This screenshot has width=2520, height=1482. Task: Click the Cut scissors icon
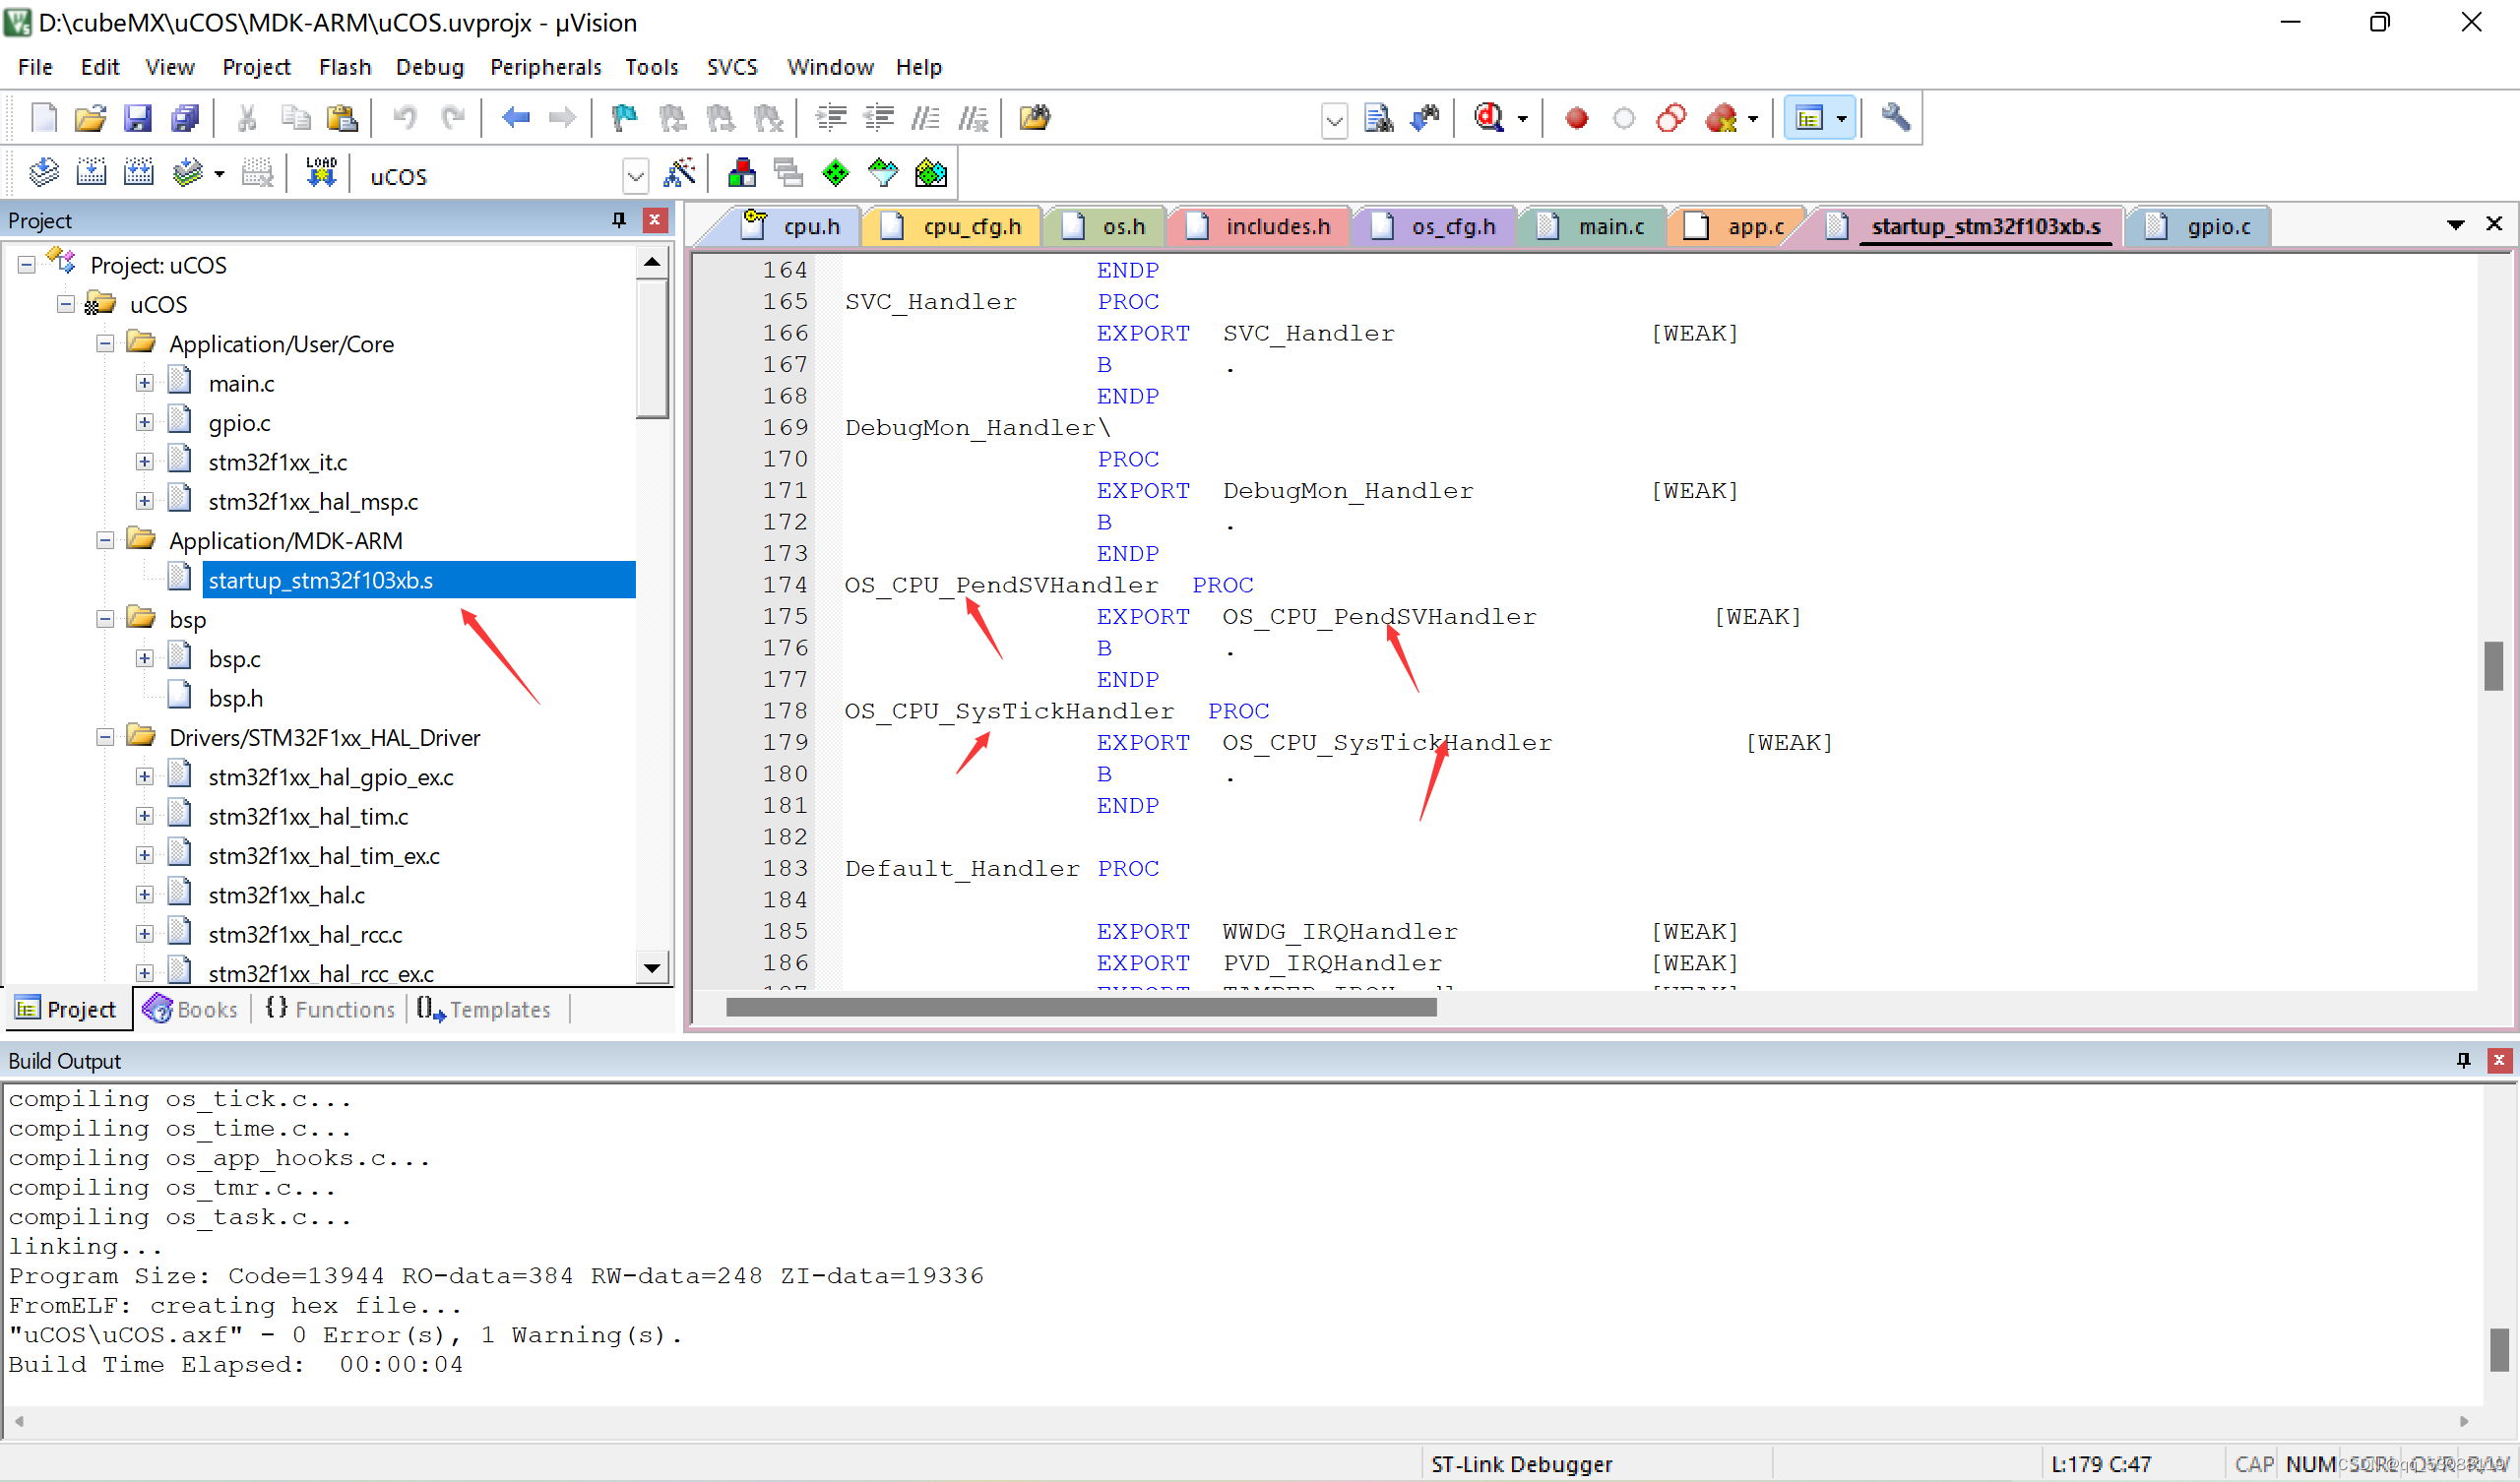point(247,118)
